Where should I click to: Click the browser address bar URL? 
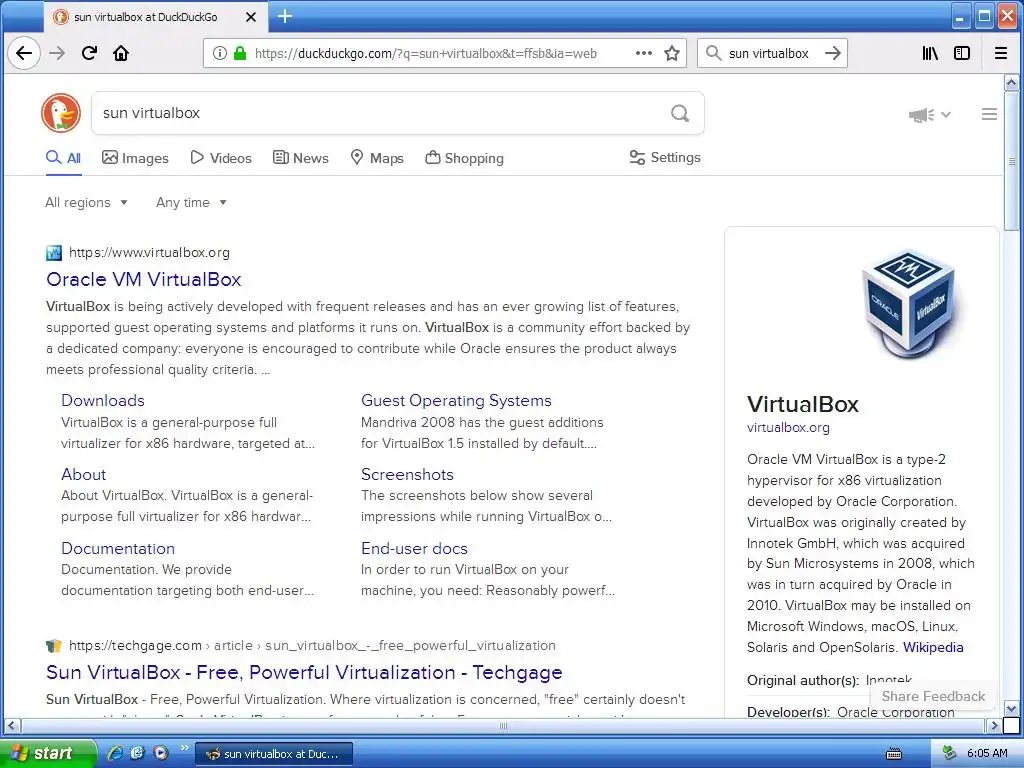426,54
